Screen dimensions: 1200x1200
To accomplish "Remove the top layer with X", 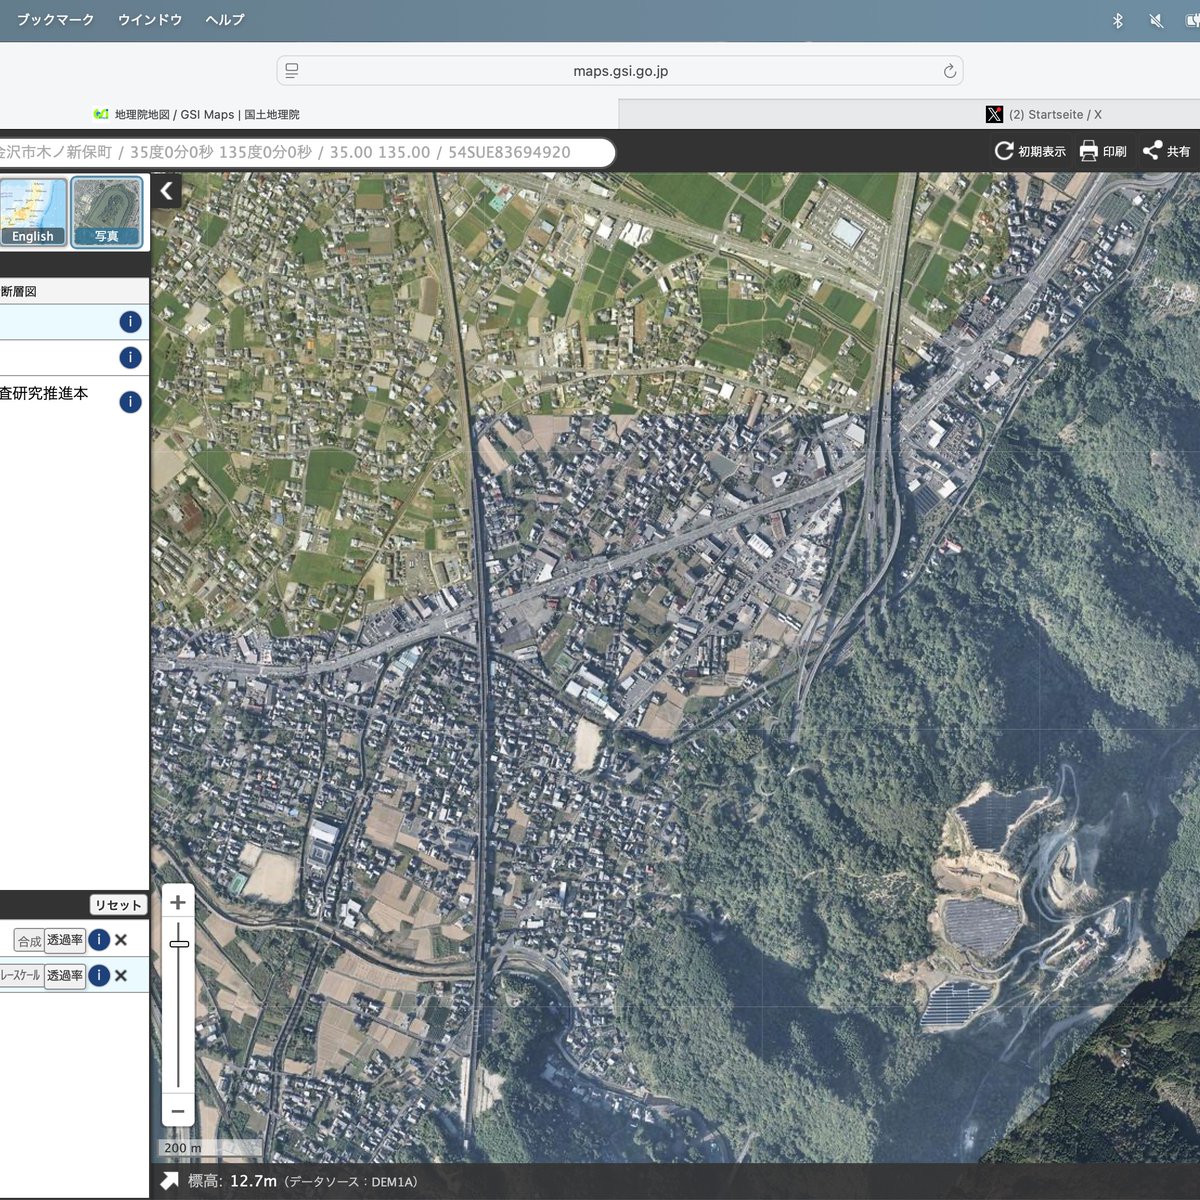I will [121, 940].
